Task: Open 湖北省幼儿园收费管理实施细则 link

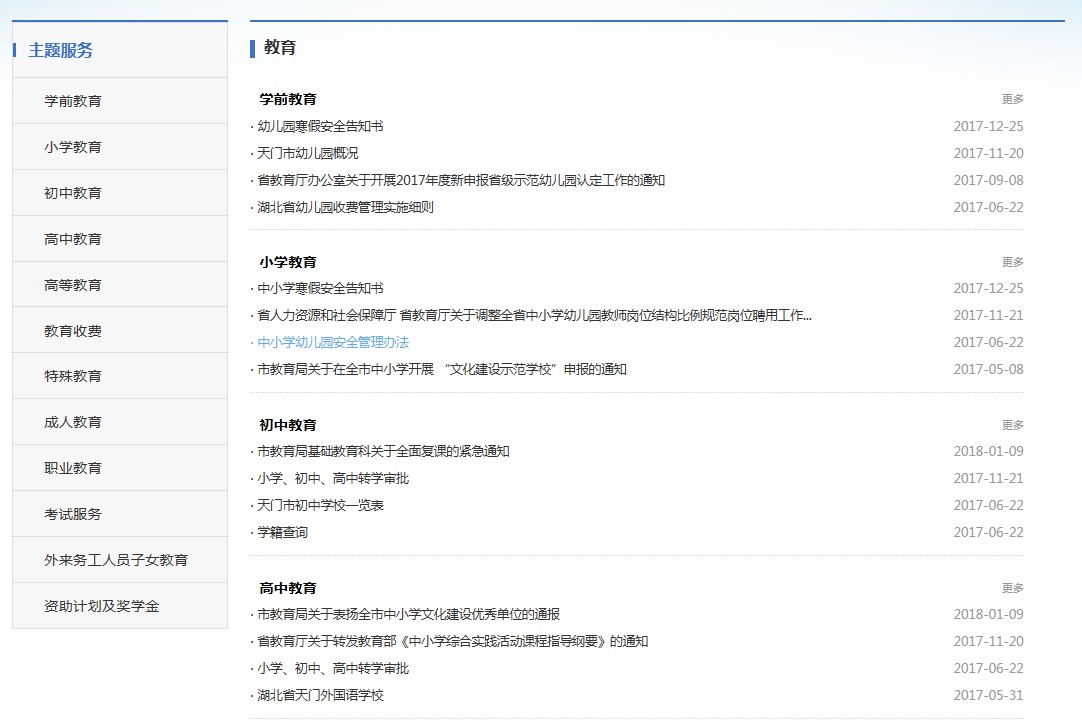Action: [345, 207]
